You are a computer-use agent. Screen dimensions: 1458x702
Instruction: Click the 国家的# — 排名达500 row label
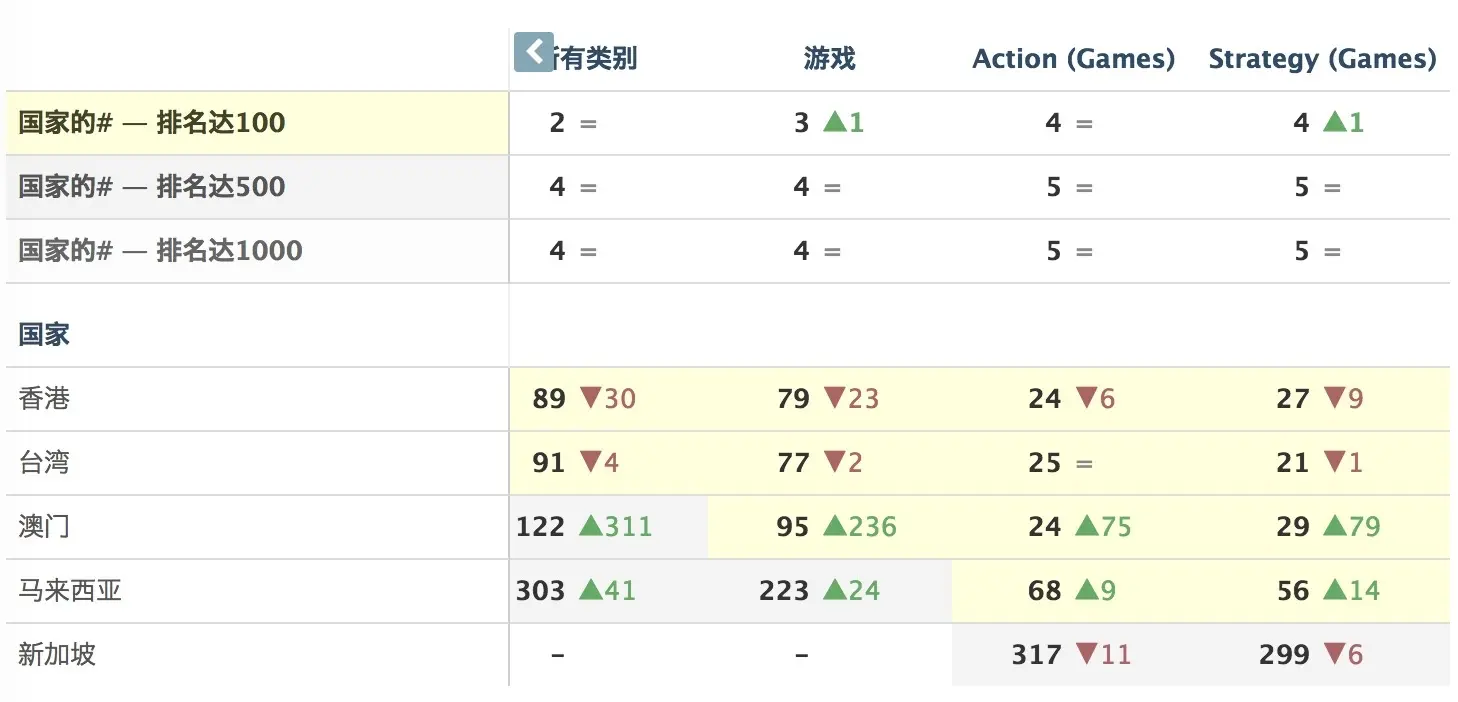[152, 187]
